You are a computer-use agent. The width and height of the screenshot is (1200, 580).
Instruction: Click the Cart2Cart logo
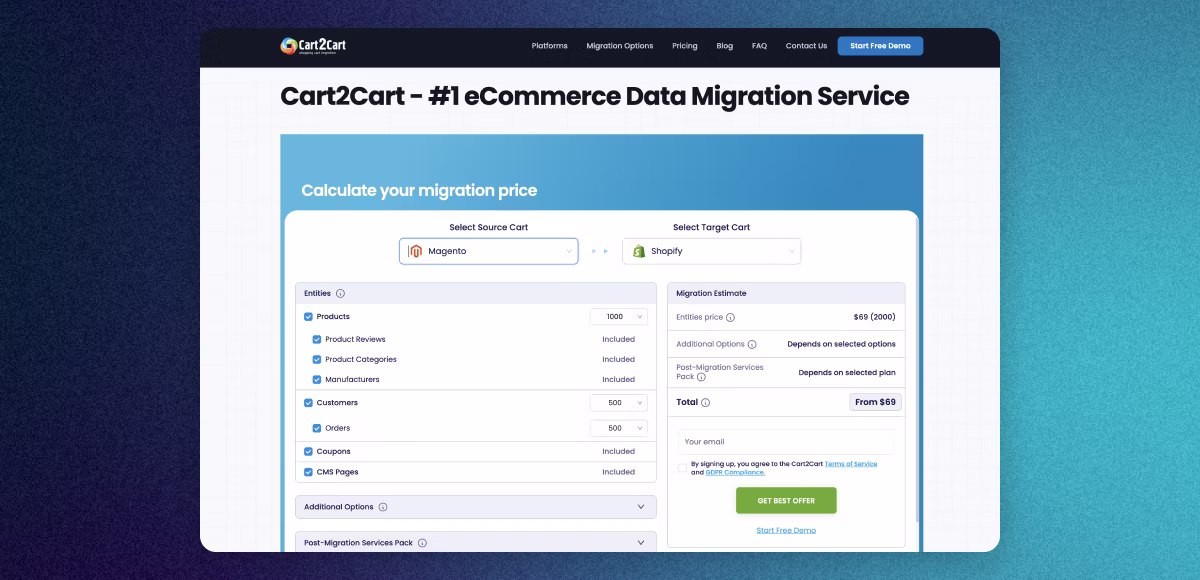tap(313, 45)
